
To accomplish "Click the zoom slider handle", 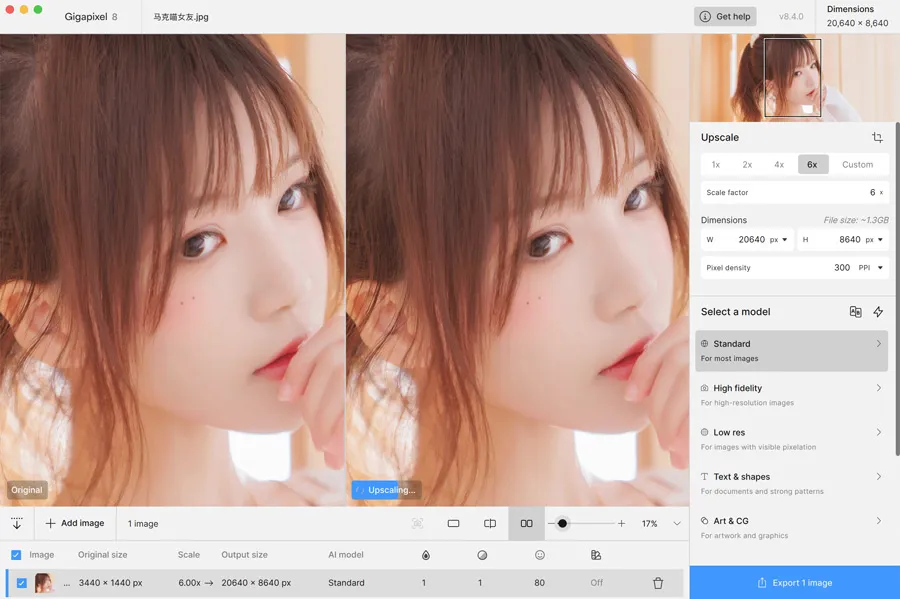I will point(563,524).
